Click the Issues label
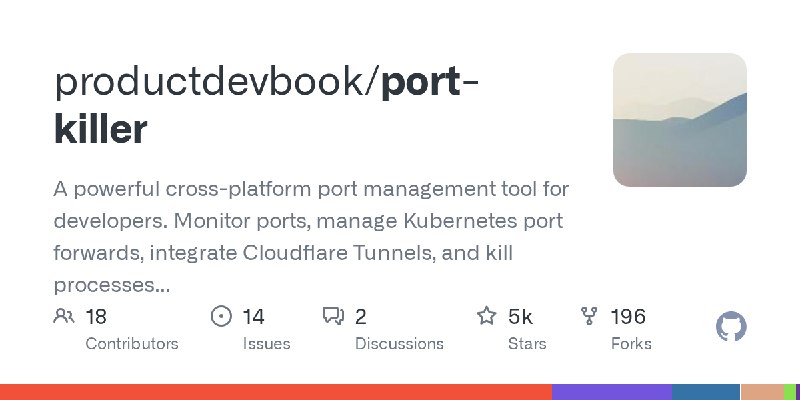The image size is (800, 400). click(266, 344)
